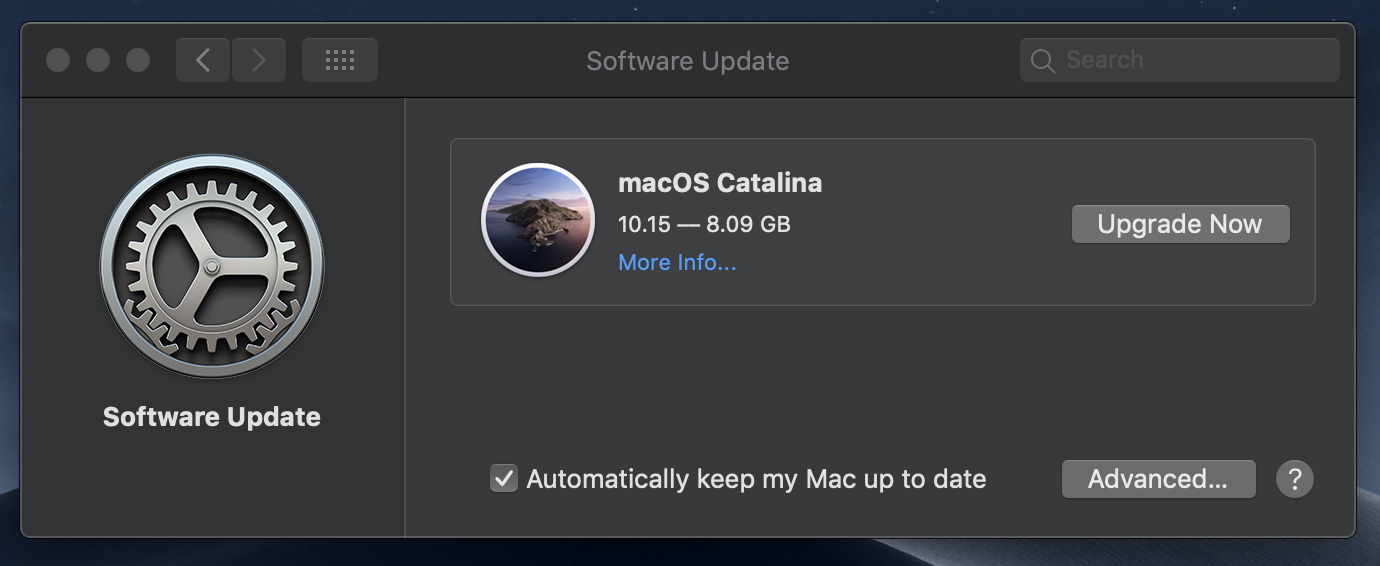Click the macOS Catalina title text
Image resolution: width=1380 pixels, height=566 pixels.
point(720,183)
